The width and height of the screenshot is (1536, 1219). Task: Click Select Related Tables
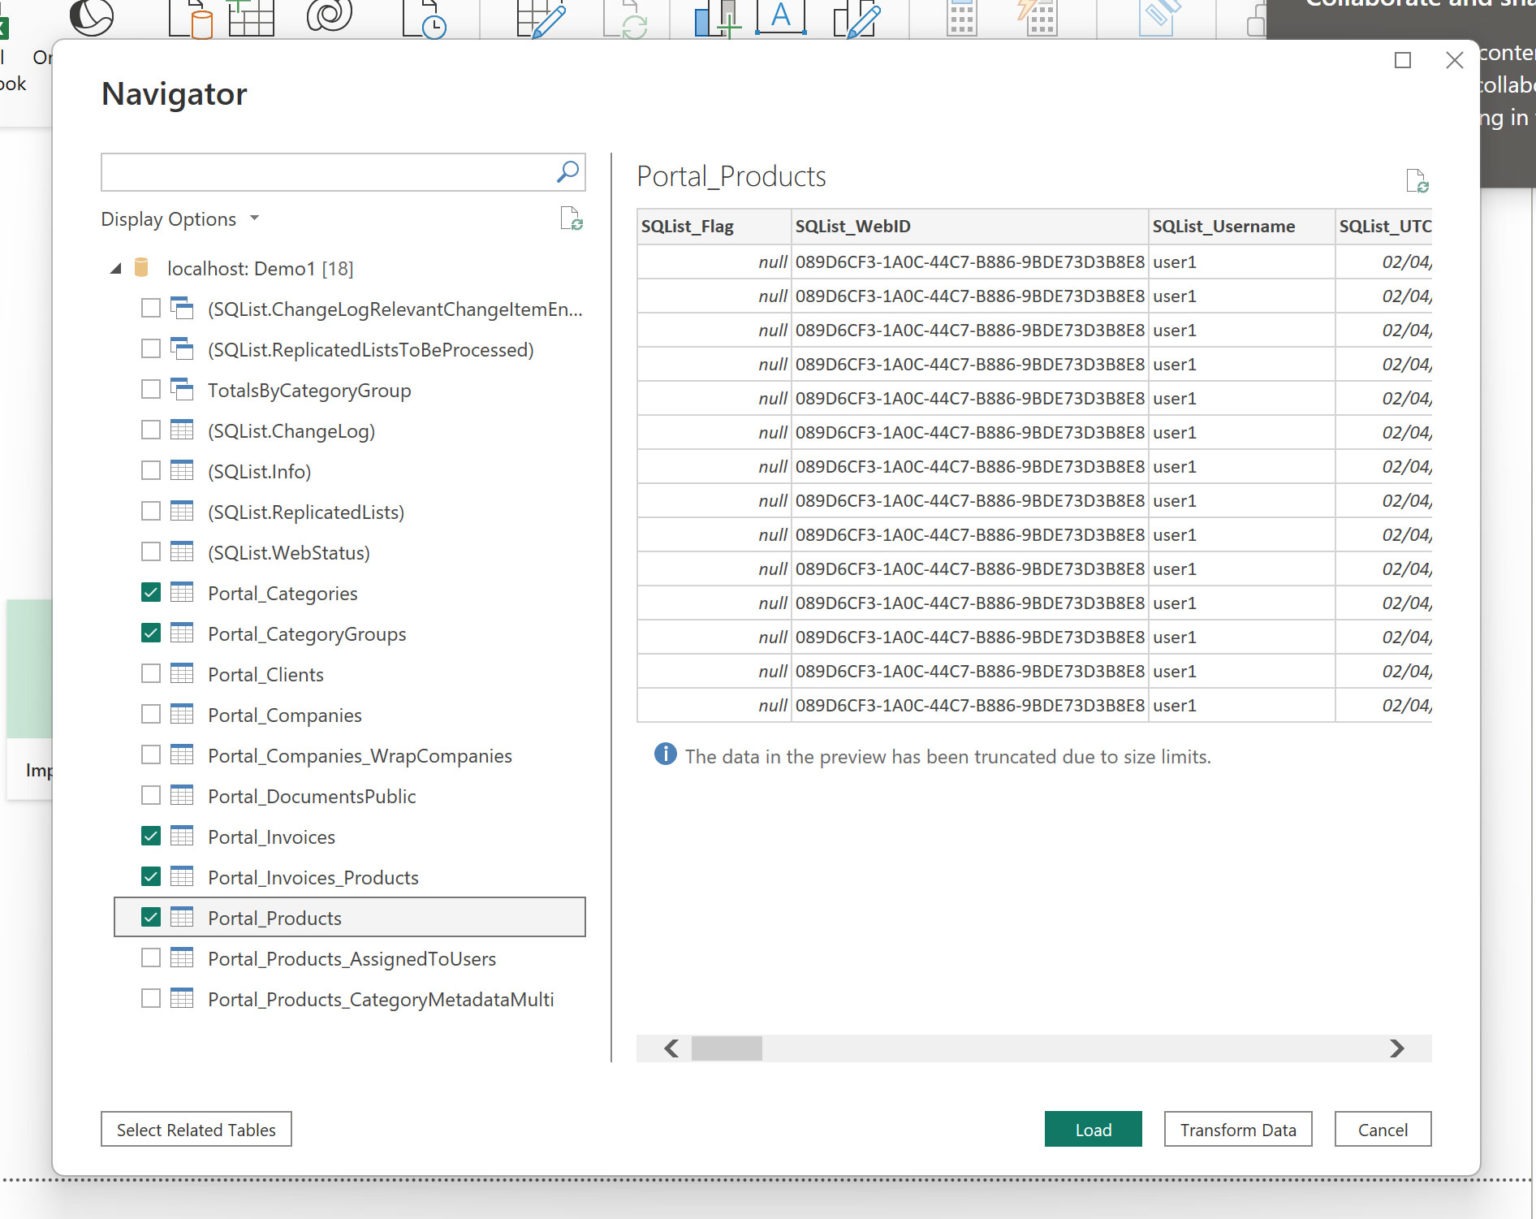pos(195,1129)
